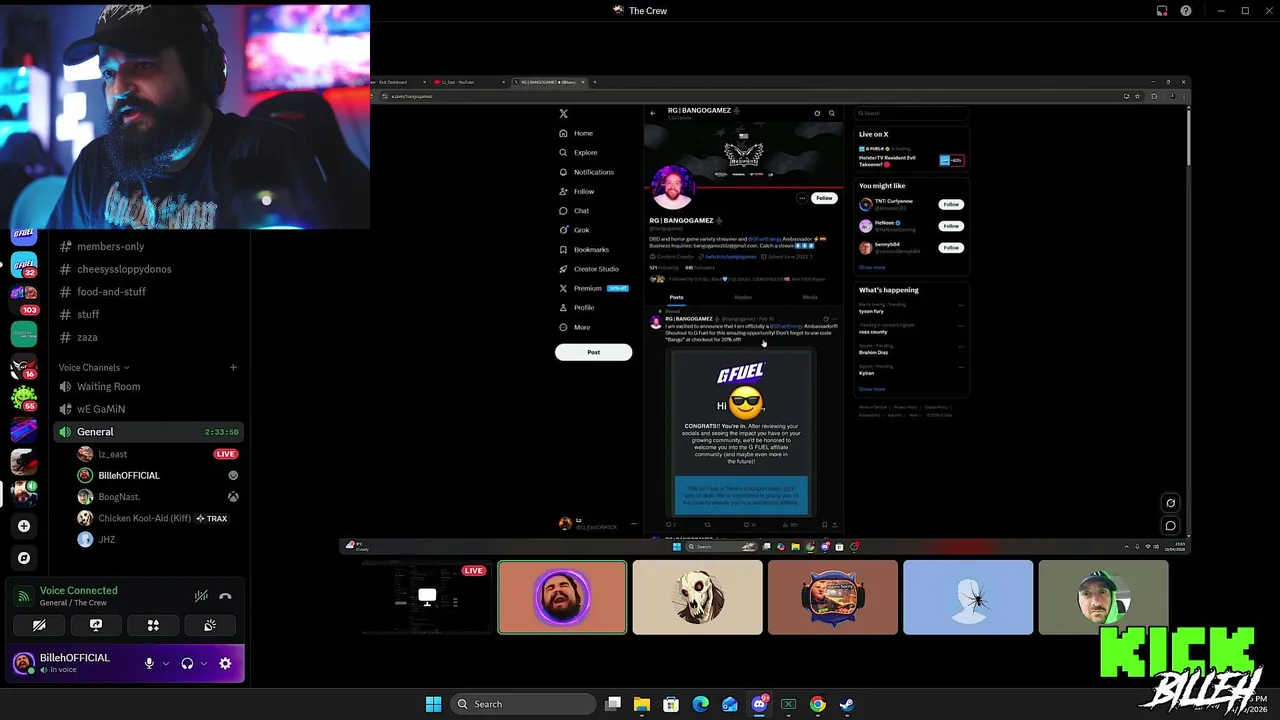
Task: Open Explore in streamed X sidebar
Action: tap(579, 153)
